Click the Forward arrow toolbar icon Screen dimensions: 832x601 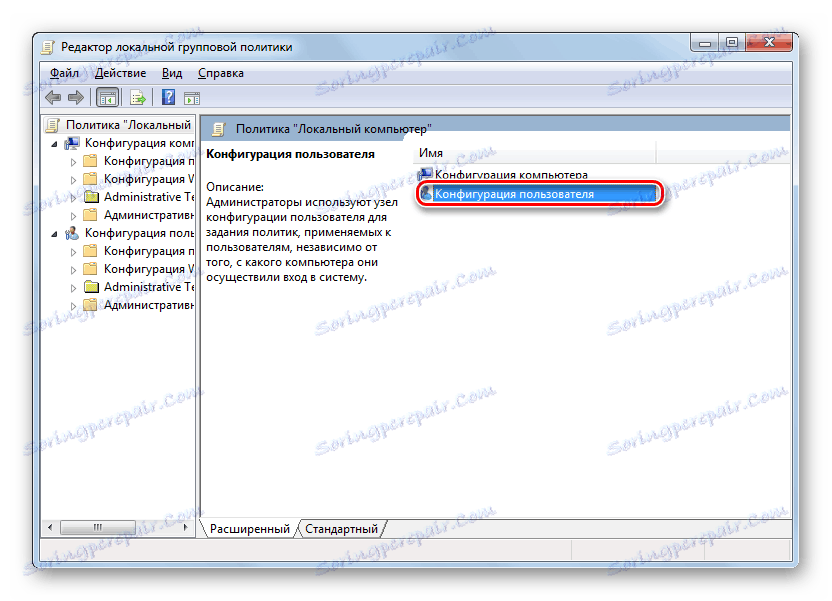pos(76,98)
